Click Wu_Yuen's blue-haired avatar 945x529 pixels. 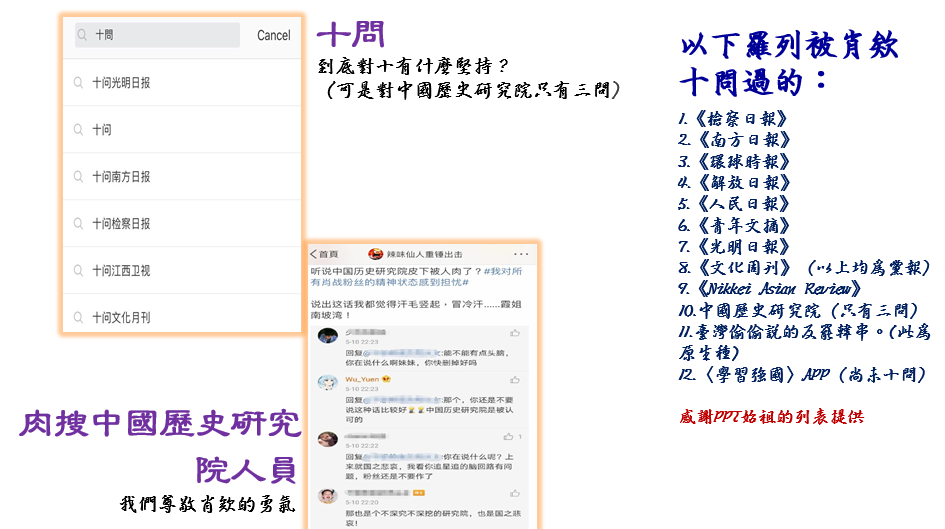pos(328,383)
